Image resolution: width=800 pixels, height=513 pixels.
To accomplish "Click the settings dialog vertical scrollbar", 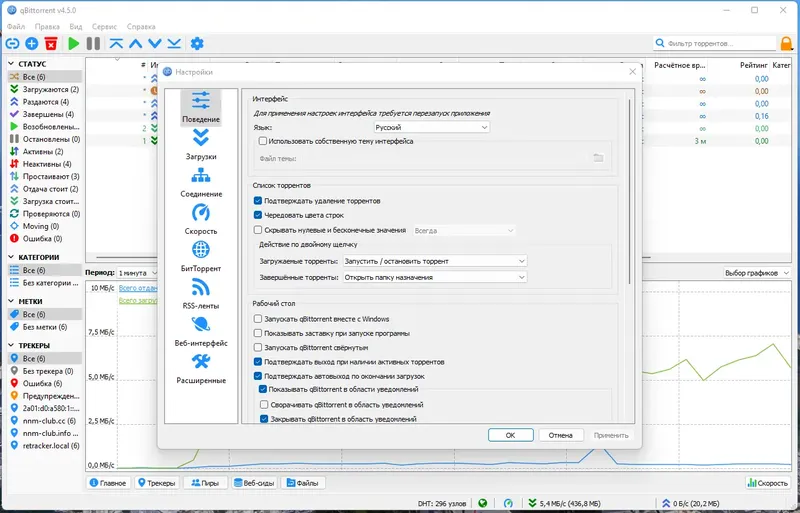I will (630, 191).
